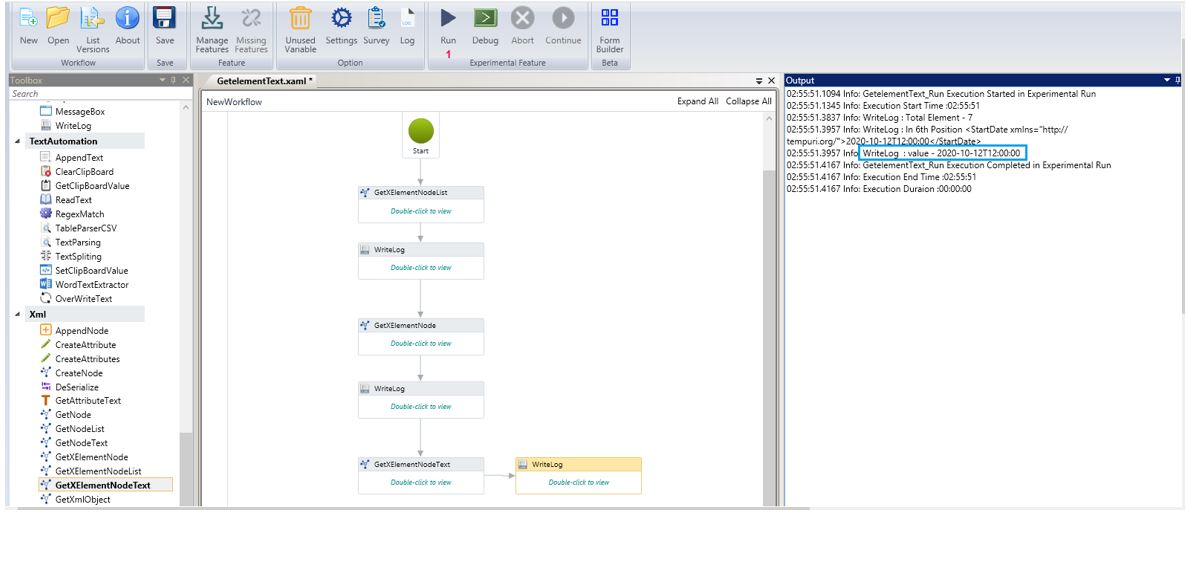Click the New workflow icon

[29, 19]
